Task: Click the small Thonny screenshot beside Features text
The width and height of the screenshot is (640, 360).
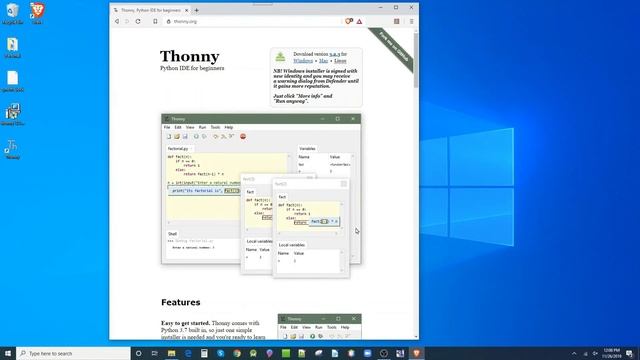Action: pyautogui.click(x=320, y=327)
